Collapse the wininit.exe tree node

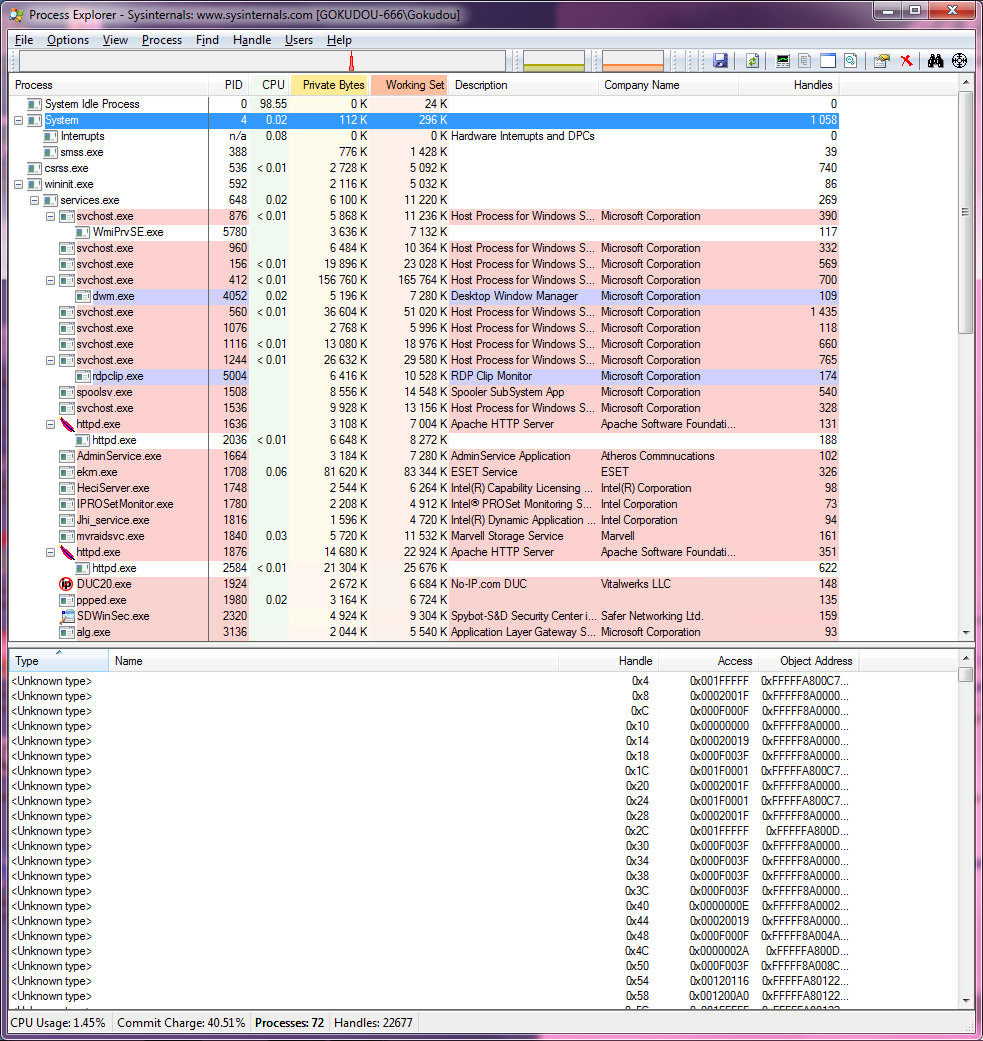point(19,185)
